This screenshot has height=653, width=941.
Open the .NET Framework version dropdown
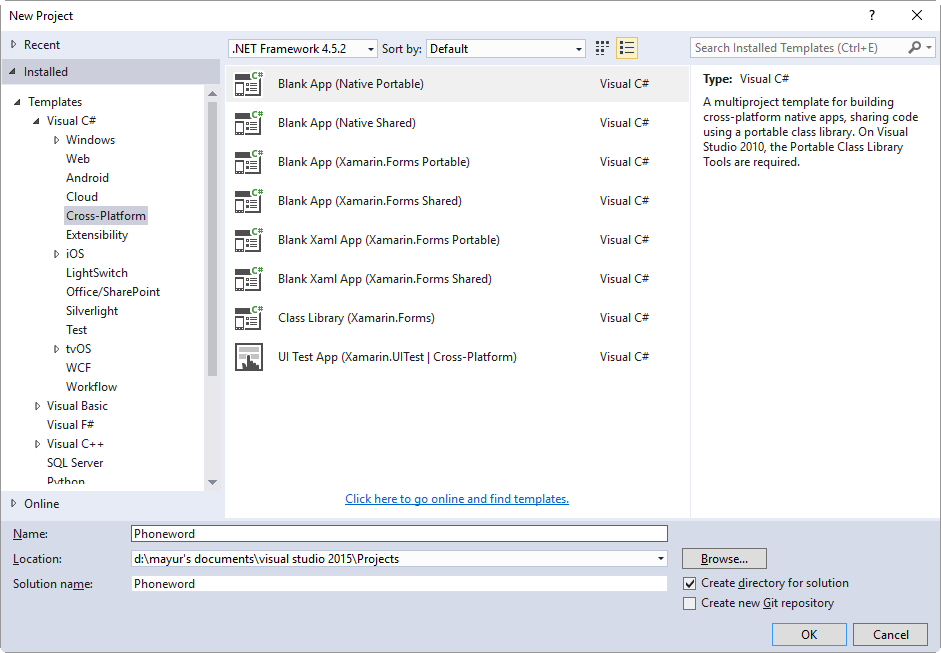[303, 49]
